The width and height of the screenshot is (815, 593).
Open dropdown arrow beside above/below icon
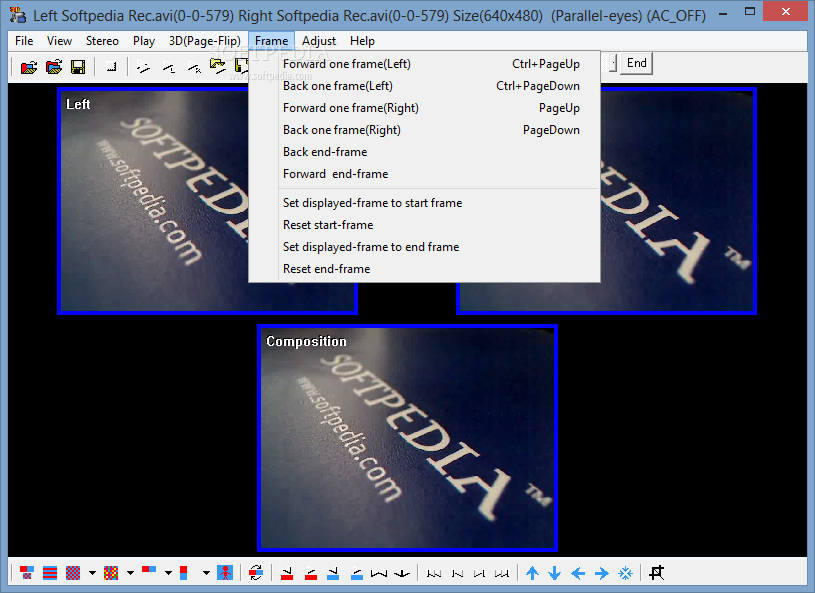click(x=206, y=573)
